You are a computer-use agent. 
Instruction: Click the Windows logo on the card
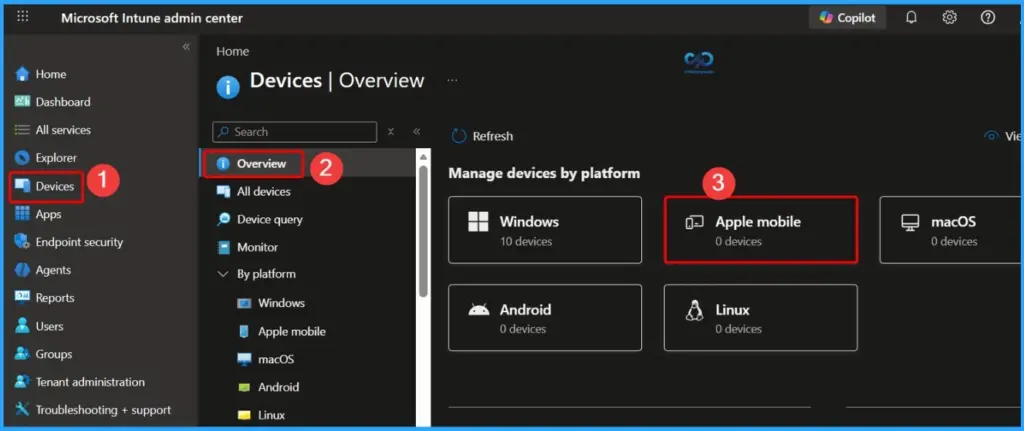(x=479, y=222)
